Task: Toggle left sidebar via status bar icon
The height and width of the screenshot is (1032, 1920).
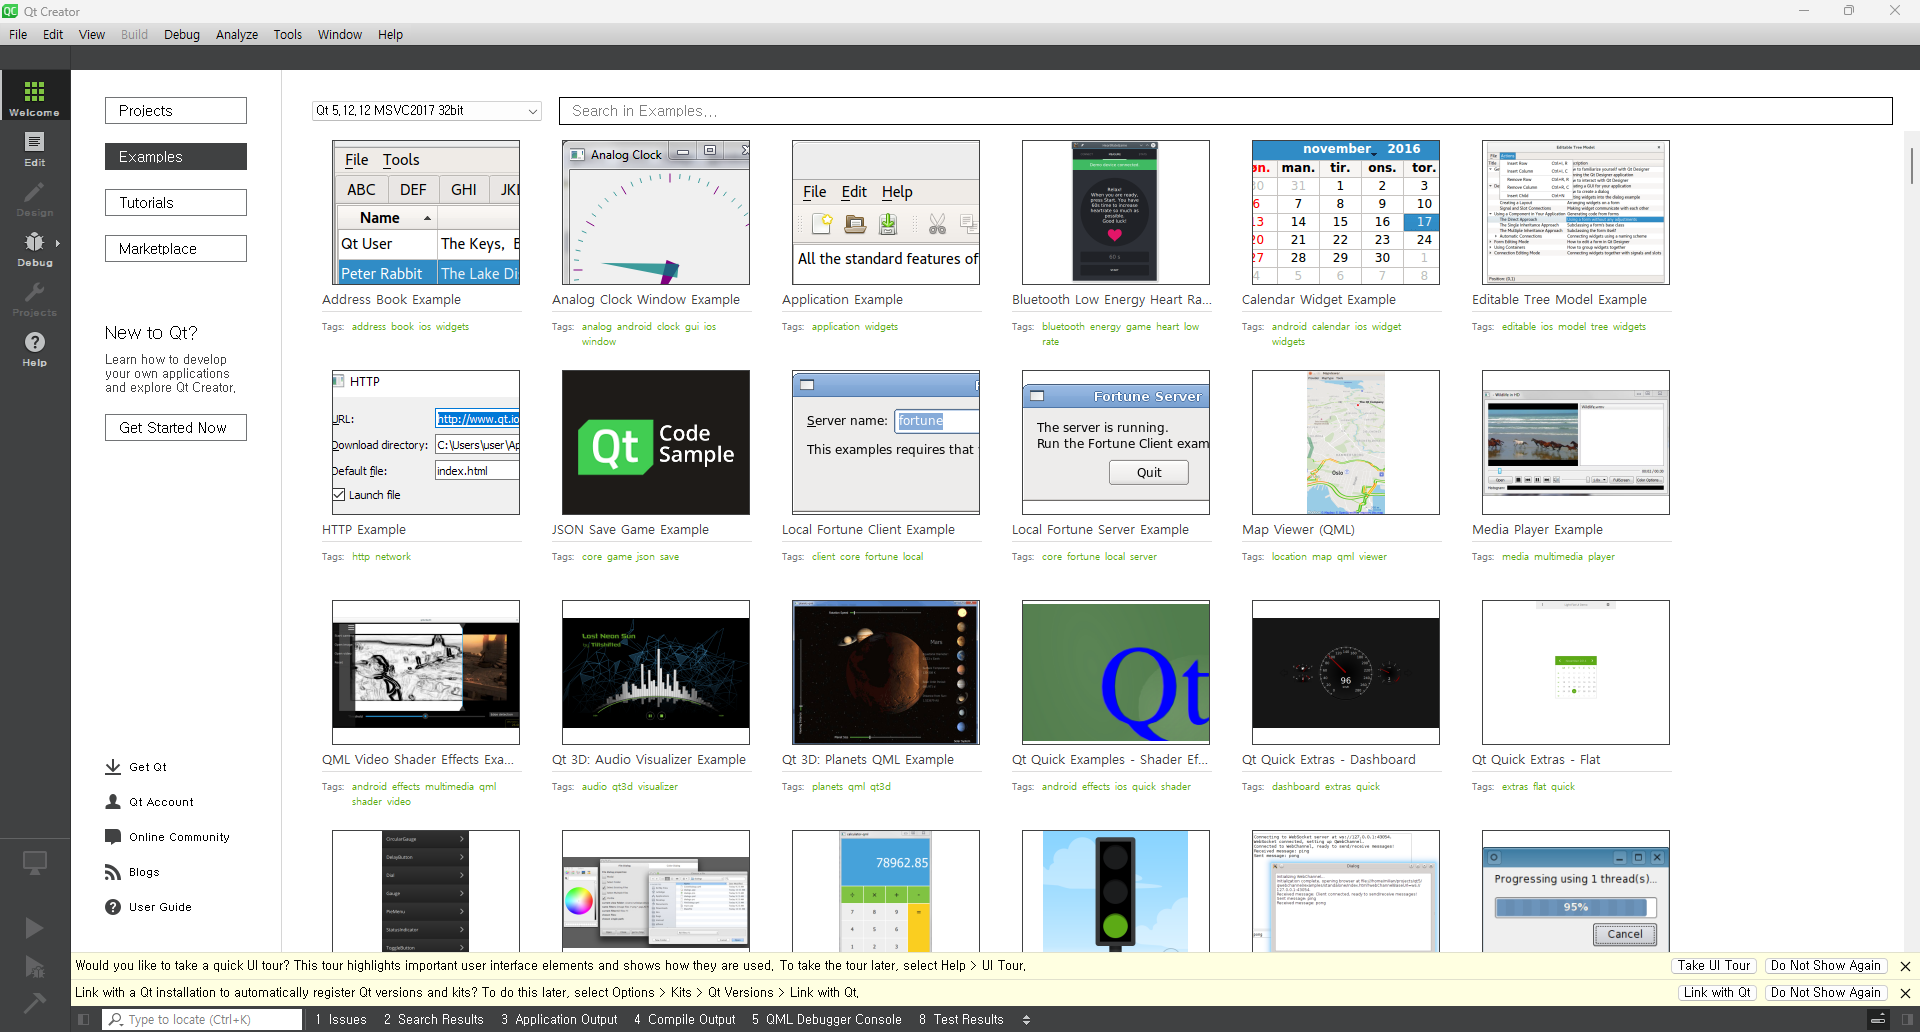Action: [x=84, y=1019]
